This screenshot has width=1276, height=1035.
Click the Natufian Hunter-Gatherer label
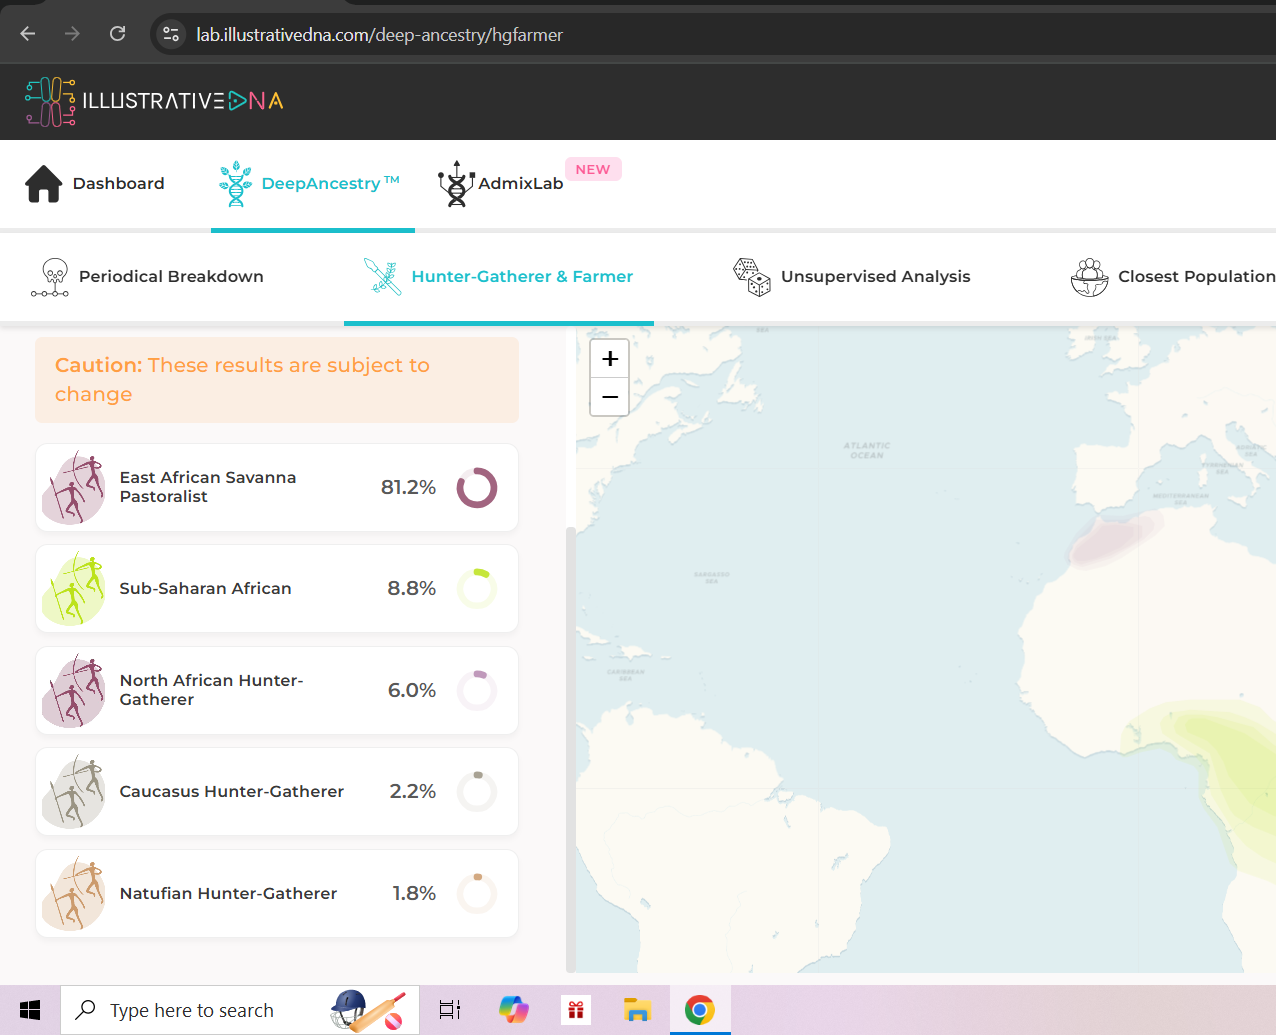click(x=229, y=894)
